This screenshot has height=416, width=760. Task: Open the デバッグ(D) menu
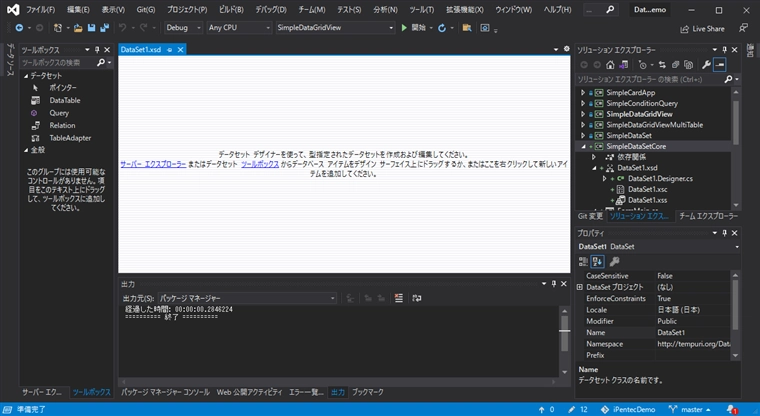pyautogui.click(x=271, y=10)
